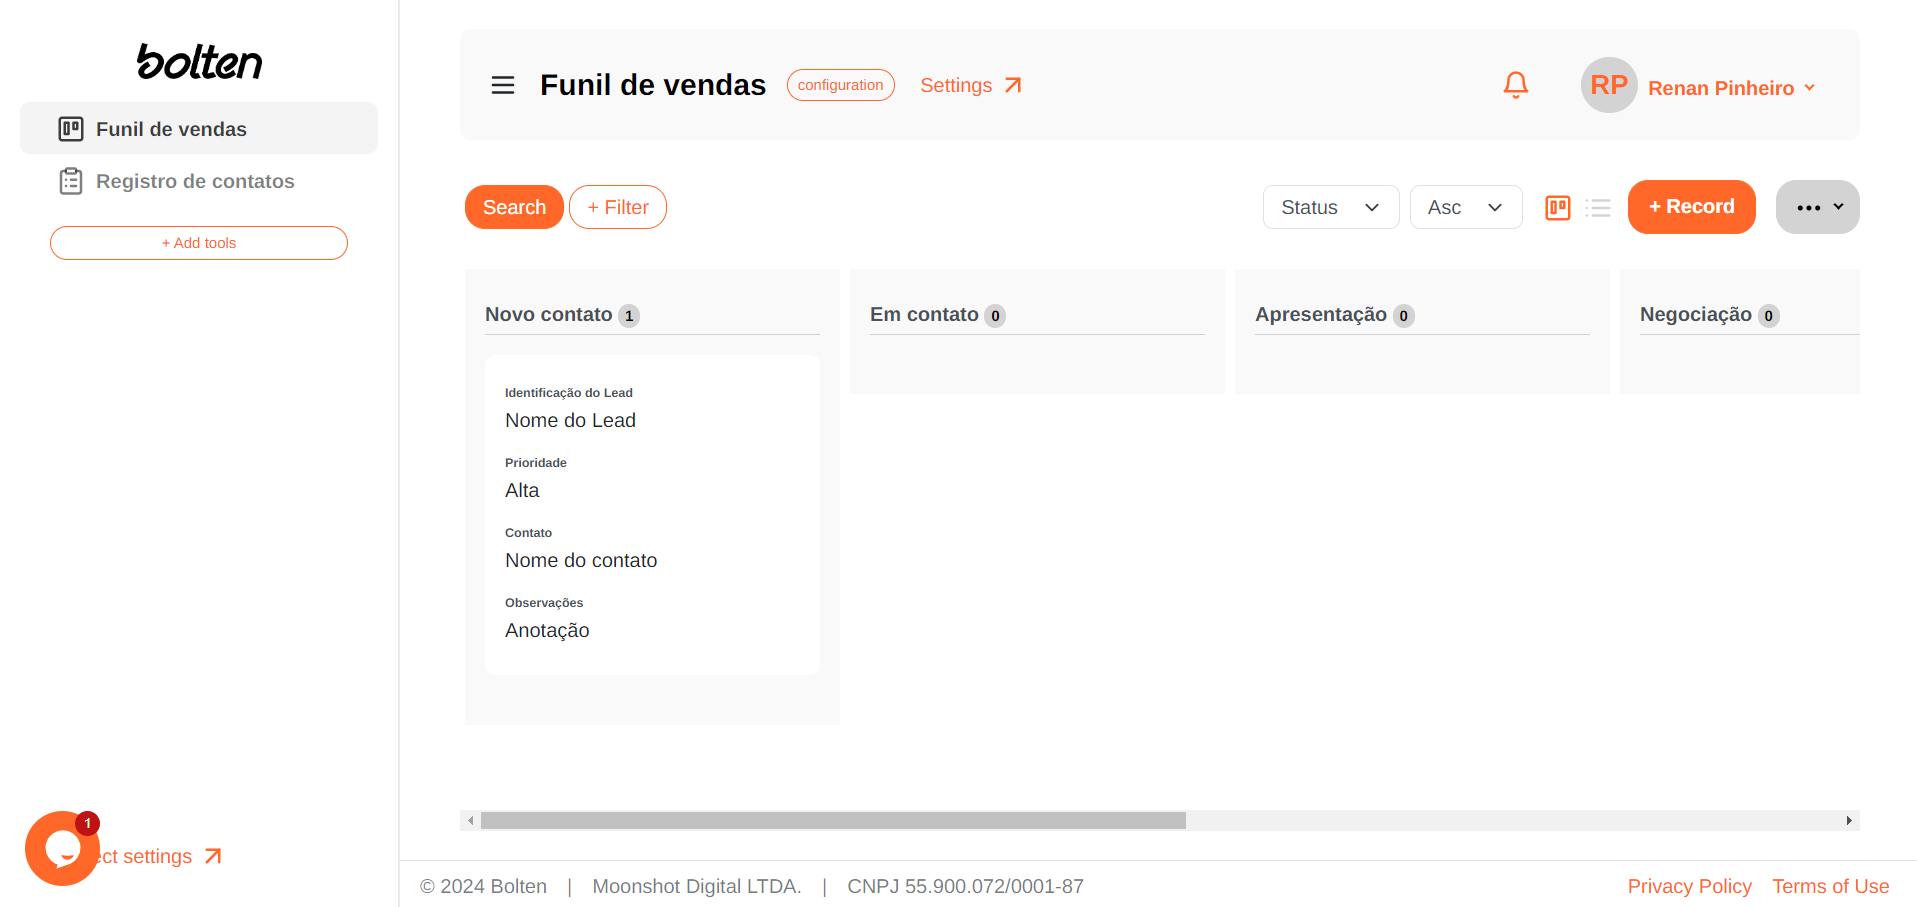The height and width of the screenshot is (907, 1917).
Task: Click the Alta priority value
Action: pyautogui.click(x=522, y=490)
